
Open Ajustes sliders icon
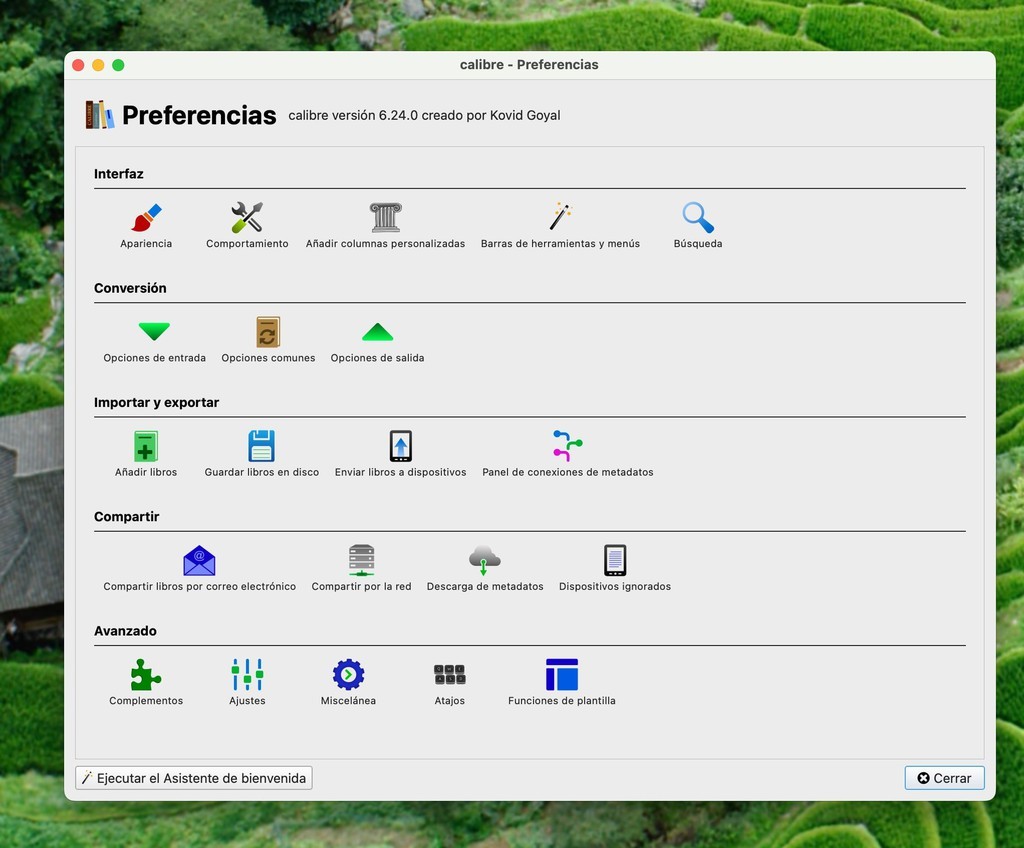pos(247,675)
